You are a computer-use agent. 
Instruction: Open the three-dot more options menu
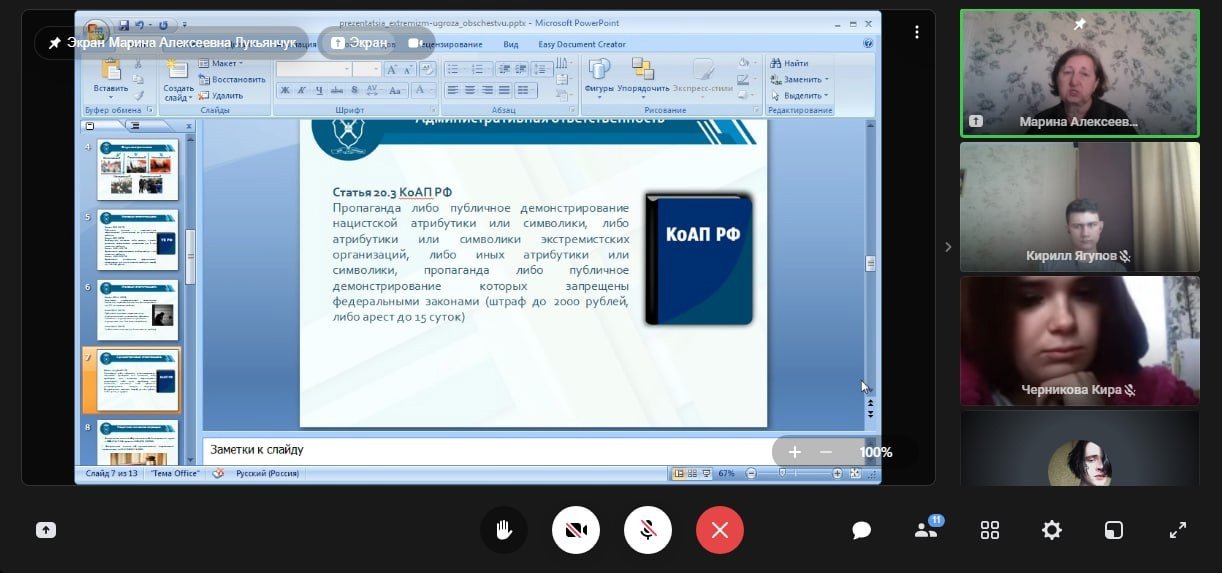[916, 33]
